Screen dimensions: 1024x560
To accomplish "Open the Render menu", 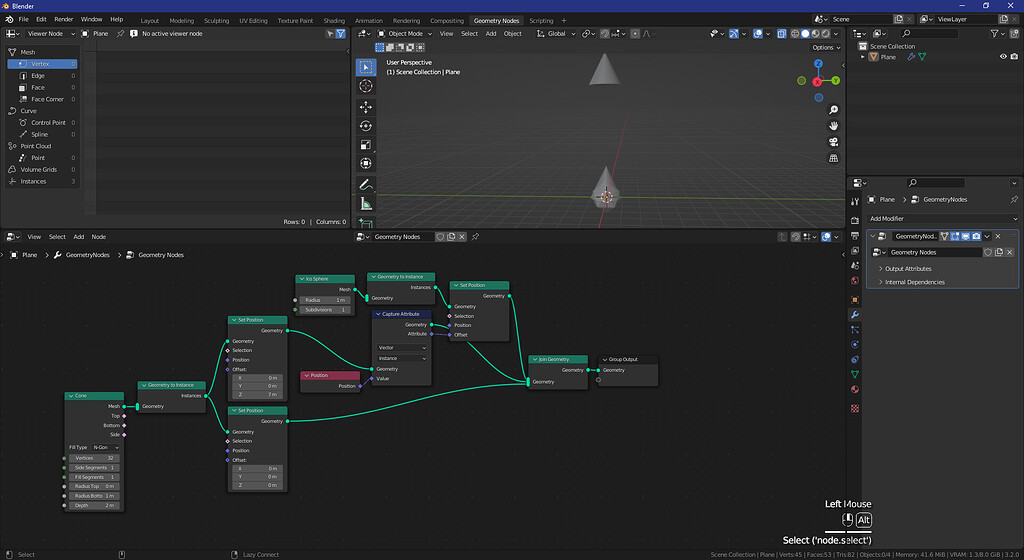I will click(x=63, y=20).
